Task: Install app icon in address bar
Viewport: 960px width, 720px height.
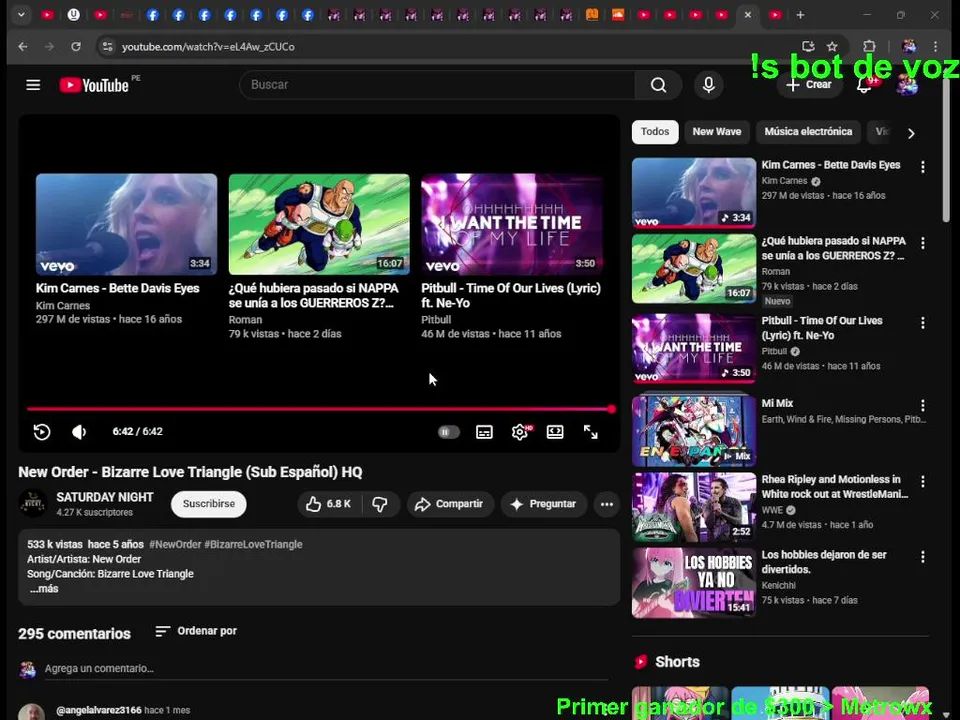Action: [808, 47]
